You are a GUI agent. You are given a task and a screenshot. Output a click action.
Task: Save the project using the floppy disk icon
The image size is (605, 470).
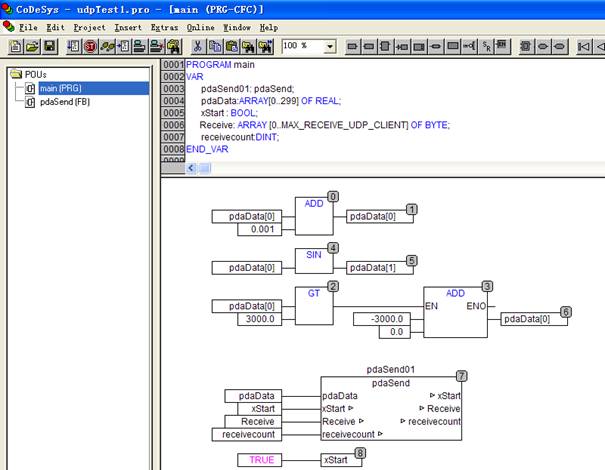tap(49, 46)
